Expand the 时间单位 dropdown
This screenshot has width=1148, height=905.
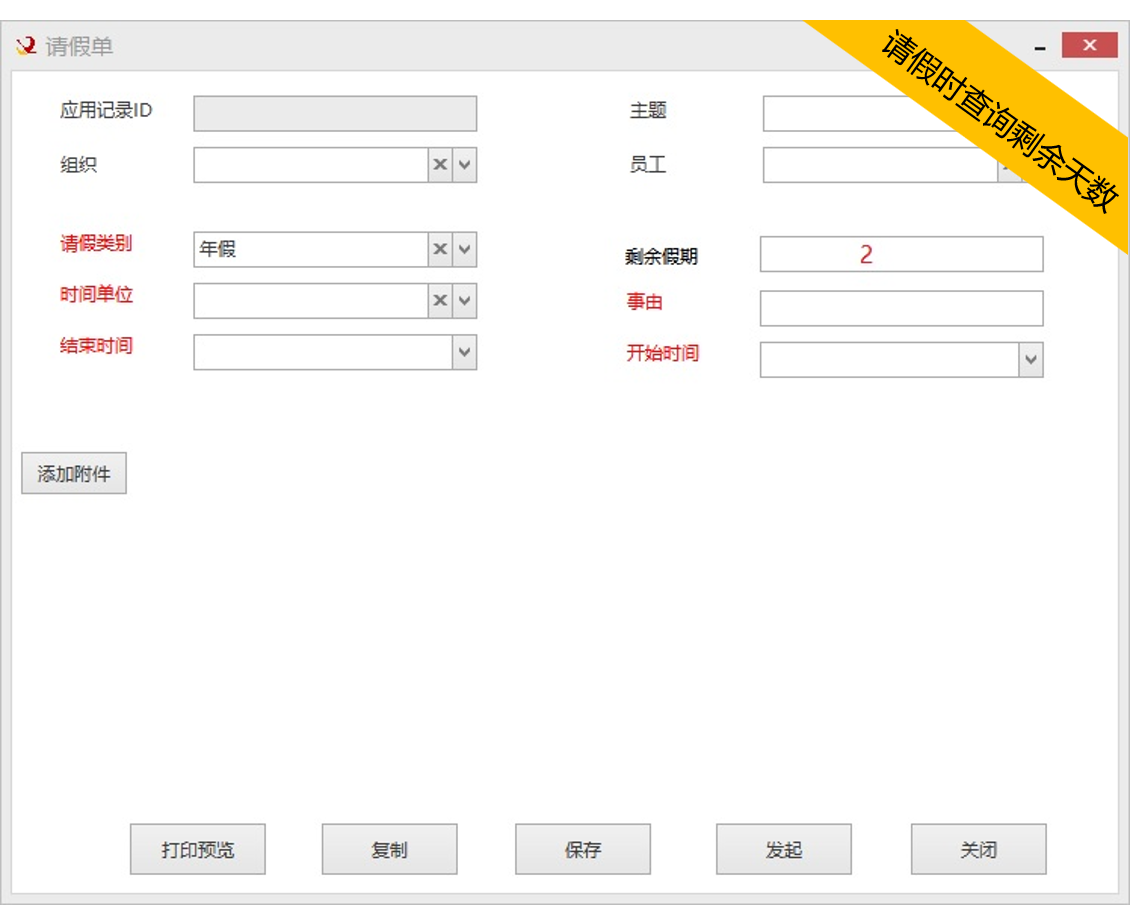(464, 301)
